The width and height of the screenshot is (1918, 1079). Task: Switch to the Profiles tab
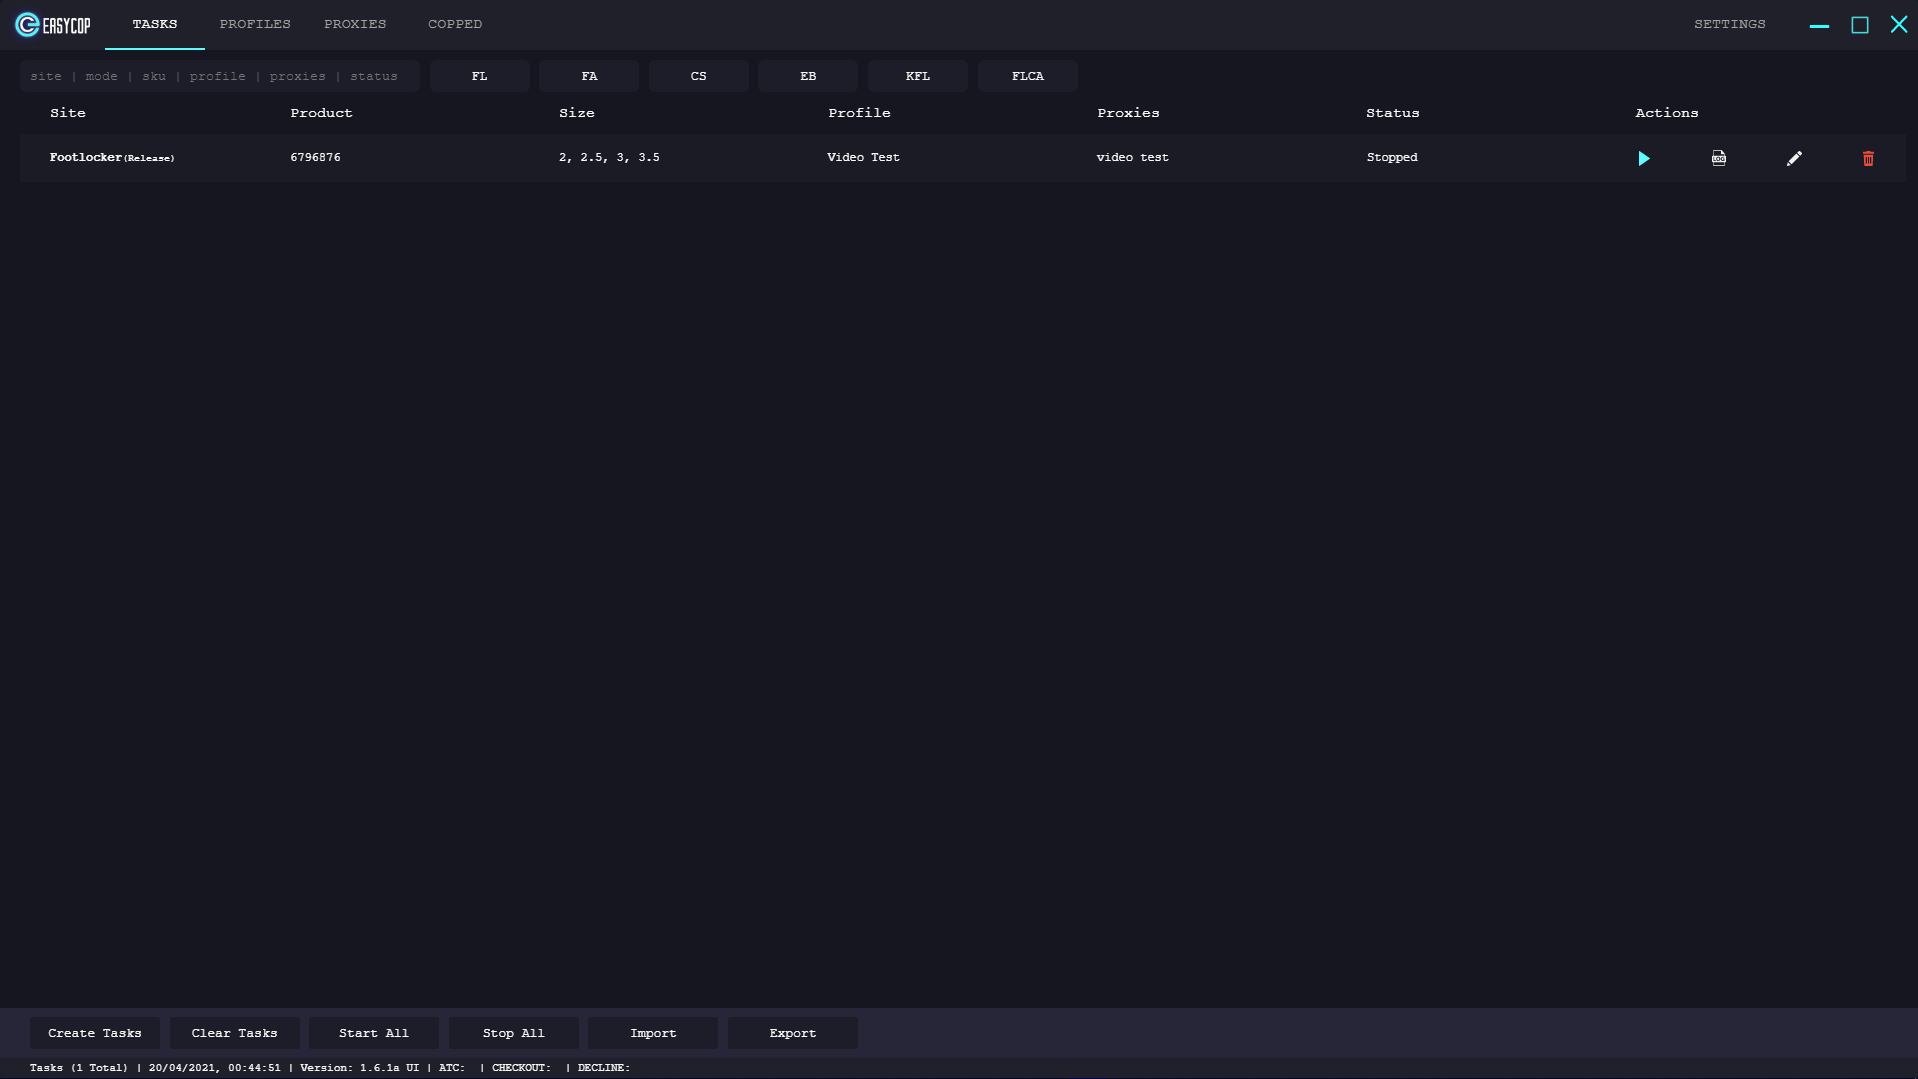[255, 24]
